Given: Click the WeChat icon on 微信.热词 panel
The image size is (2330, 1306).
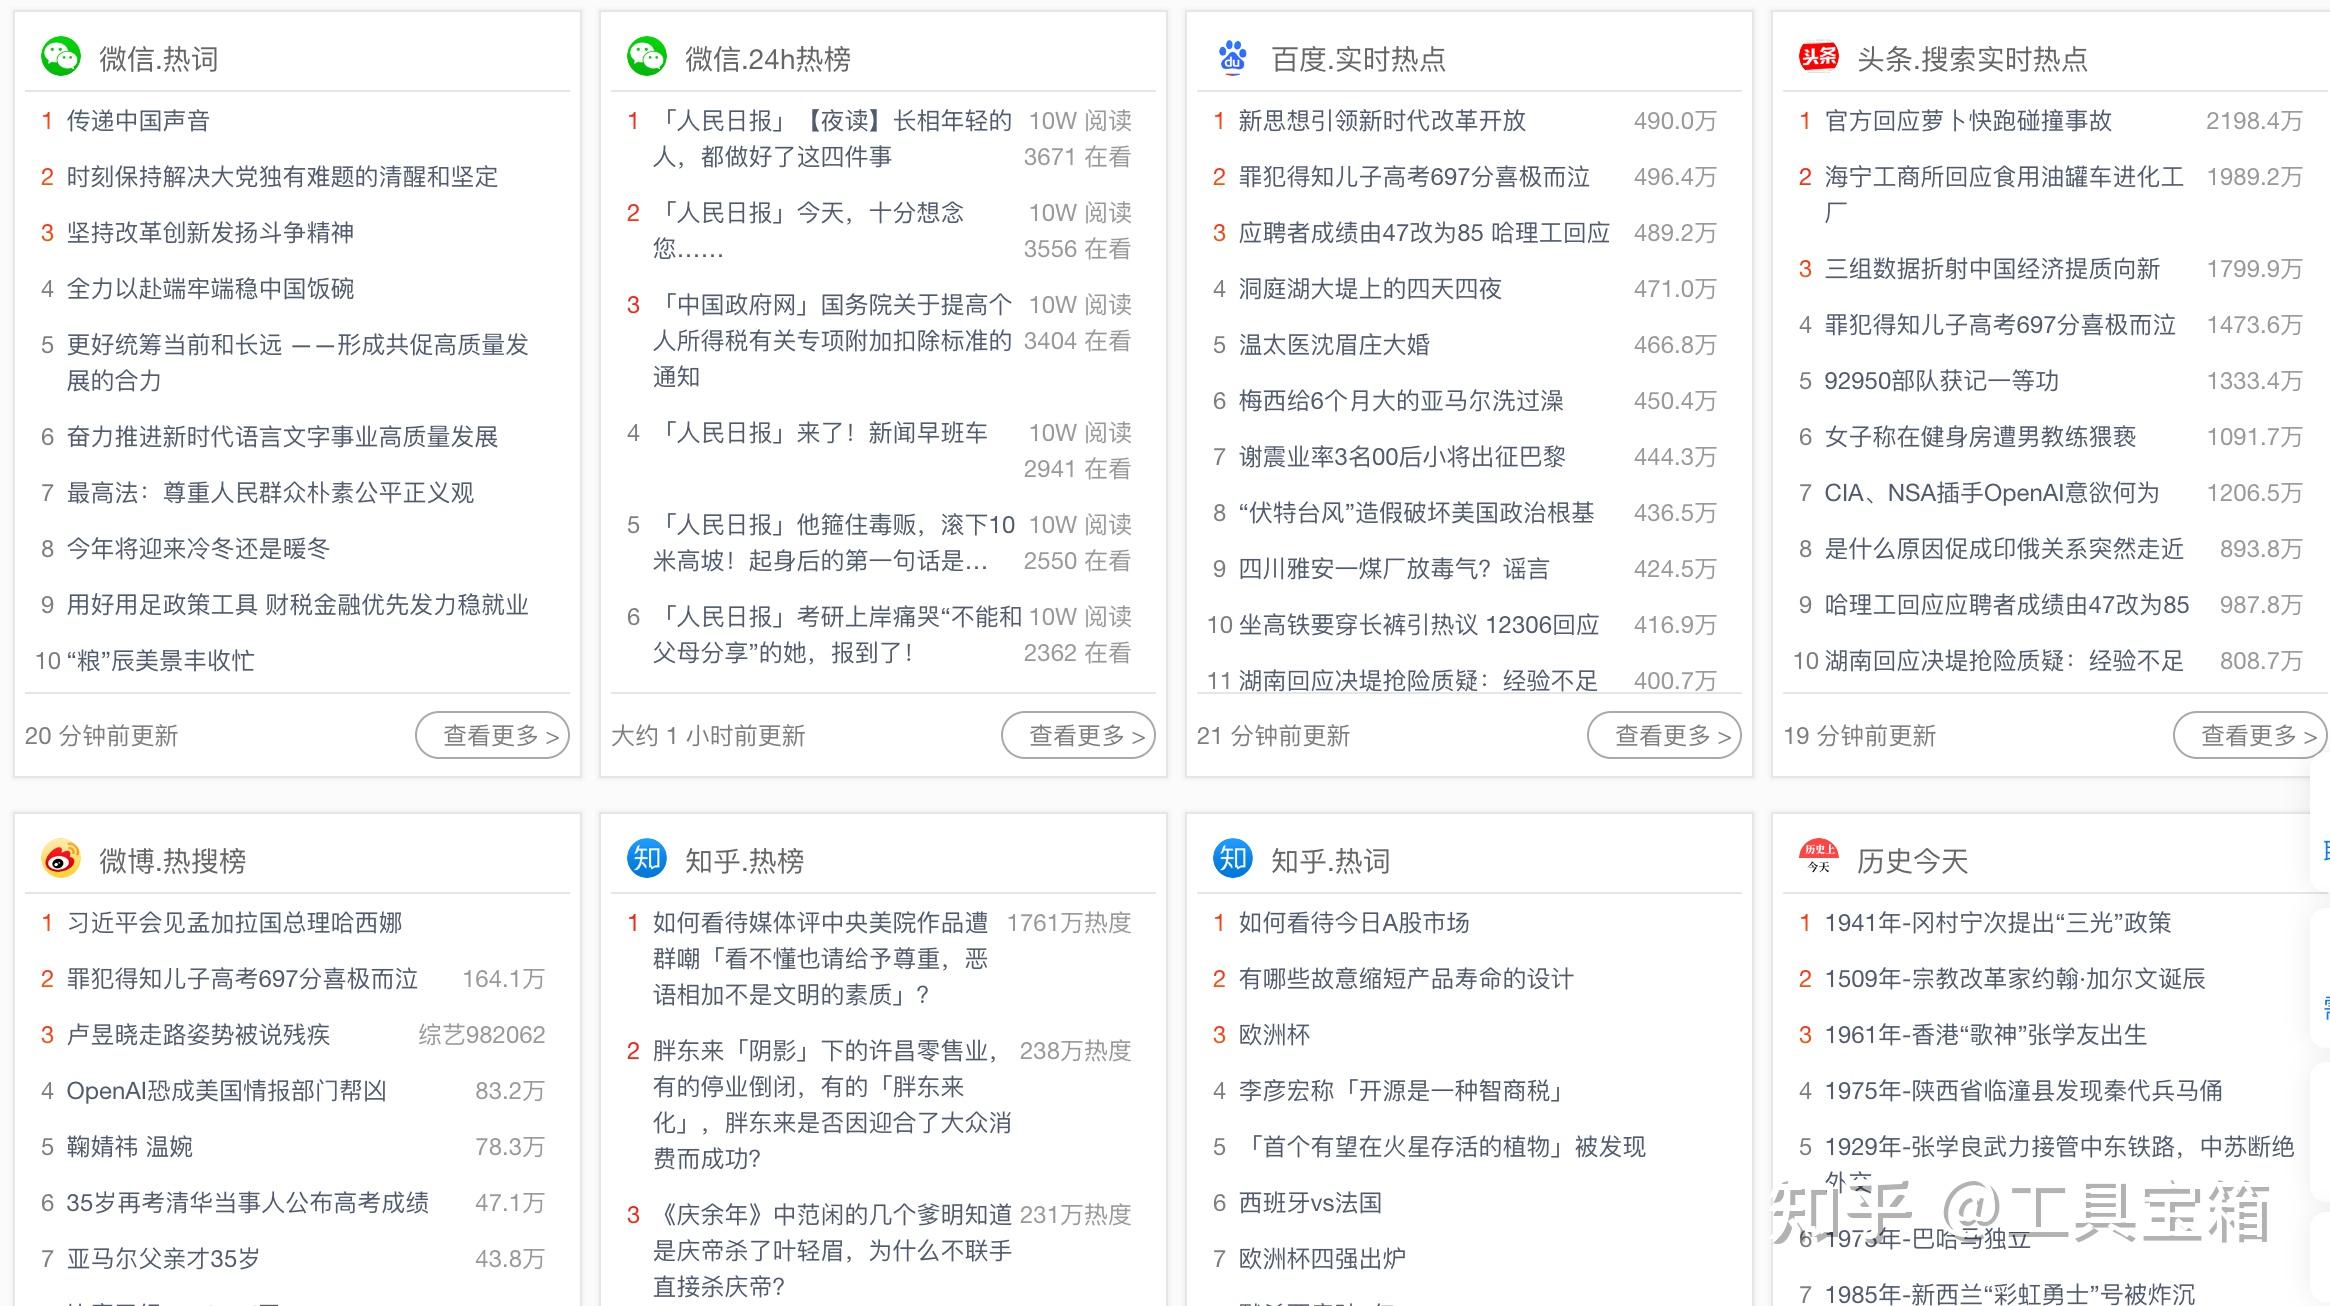Looking at the screenshot, I should point(63,57).
